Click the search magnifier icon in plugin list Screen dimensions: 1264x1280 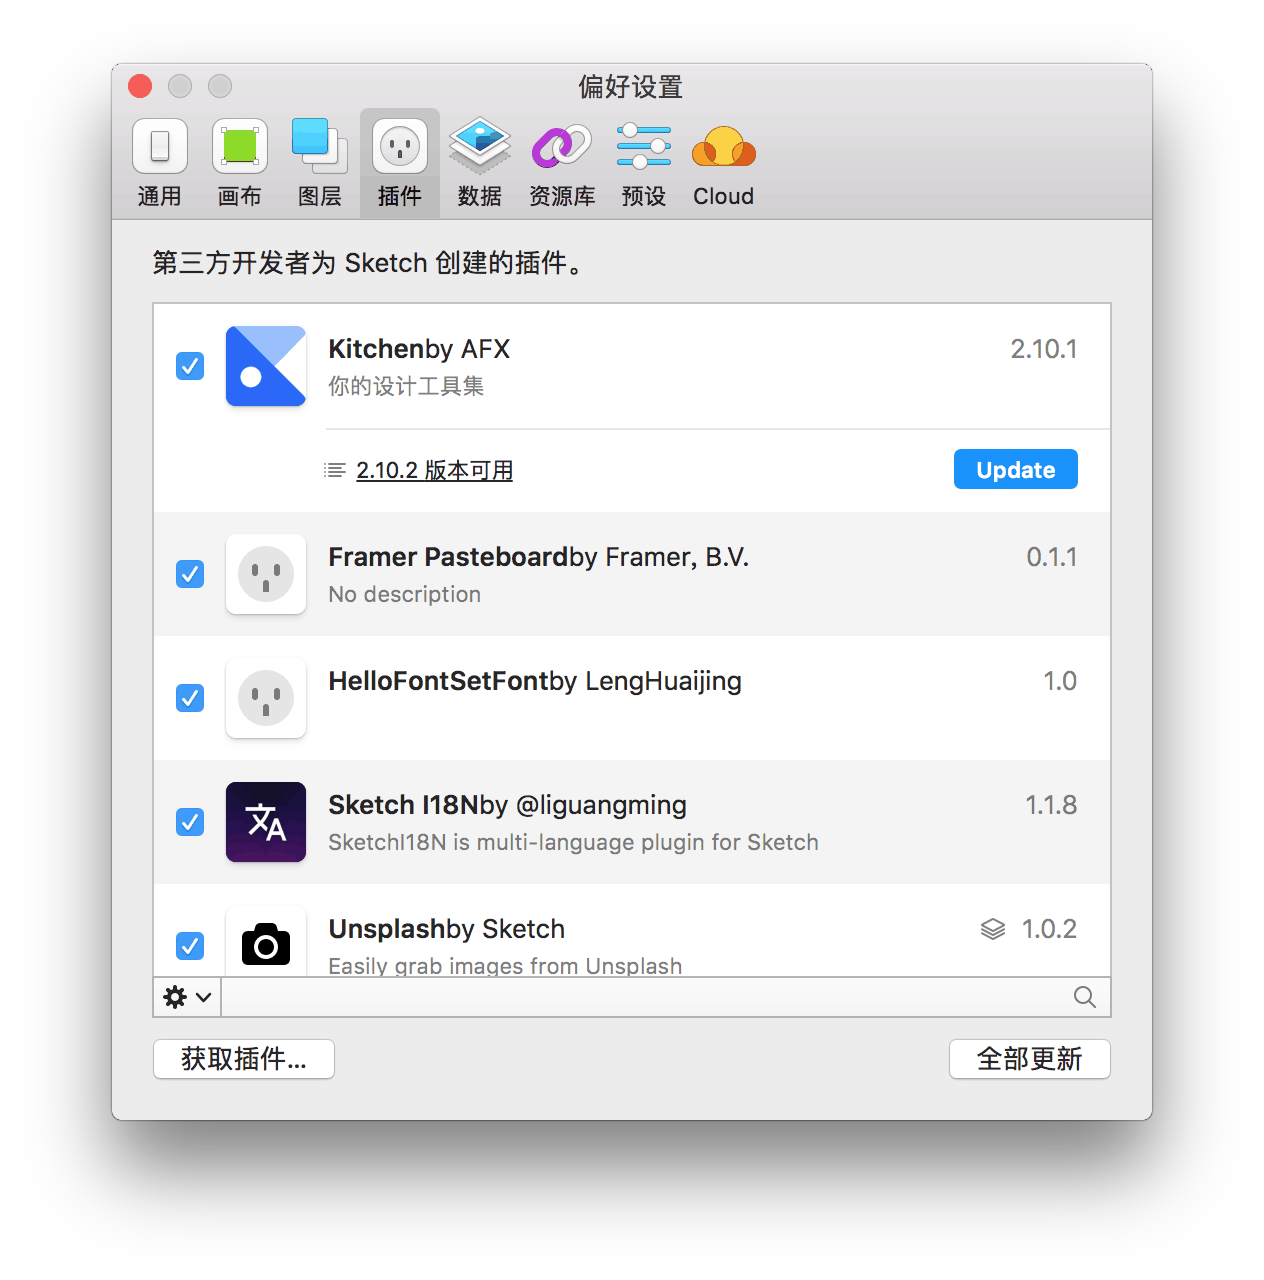(1084, 997)
